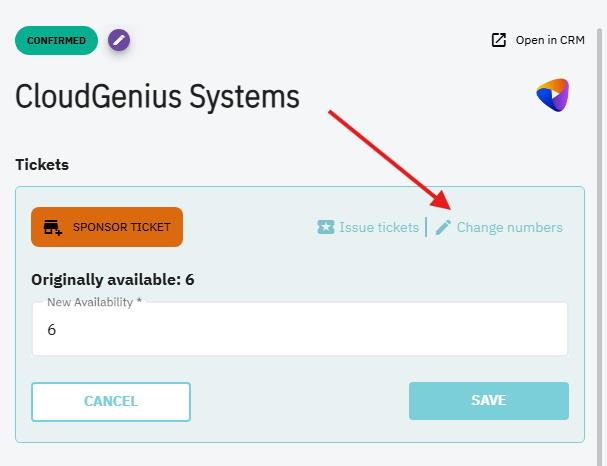This screenshot has height=466, width=607.
Task: Click the ticket icon on the Sponsor Ticket button
Action: pos(53,227)
